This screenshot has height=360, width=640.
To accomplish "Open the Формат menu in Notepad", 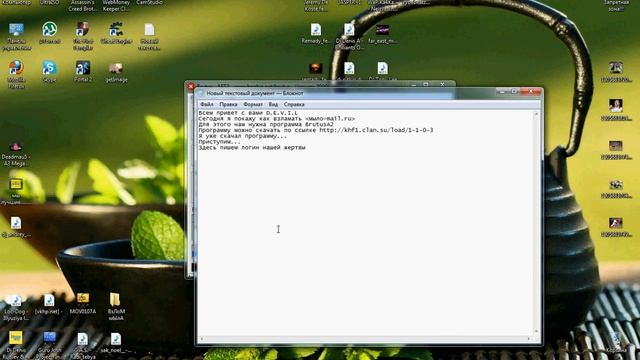I will tap(253, 104).
